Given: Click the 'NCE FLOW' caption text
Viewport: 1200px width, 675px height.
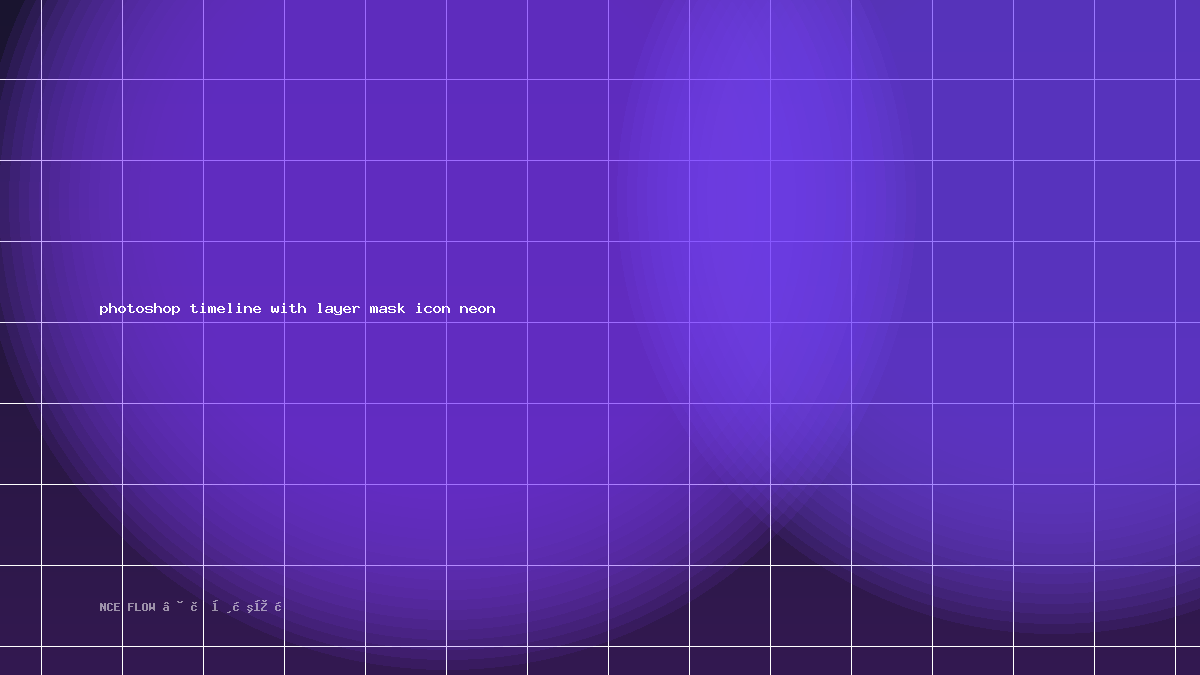Looking at the screenshot, I should coord(128,607).
